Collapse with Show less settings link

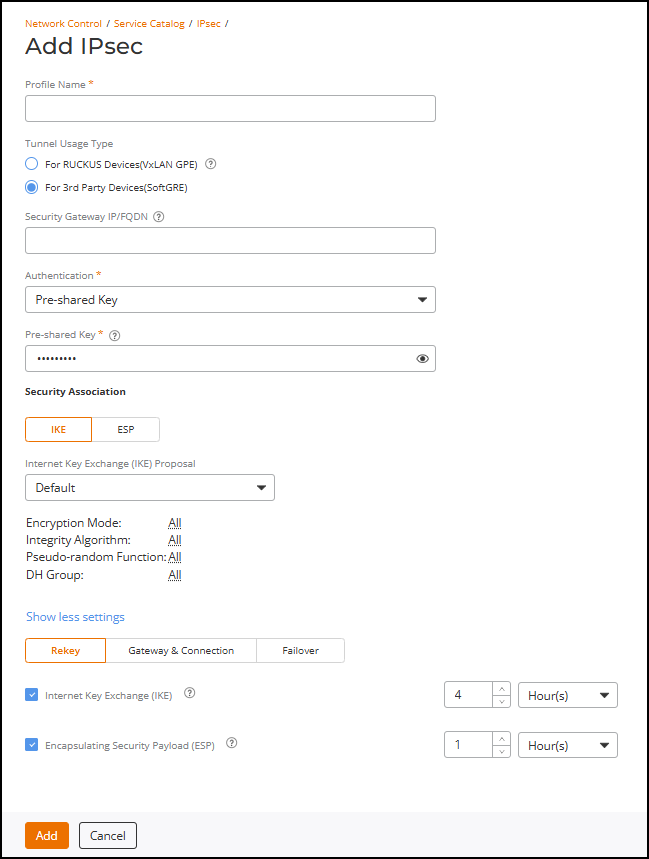pyautogui.click(x=75, y=617)
